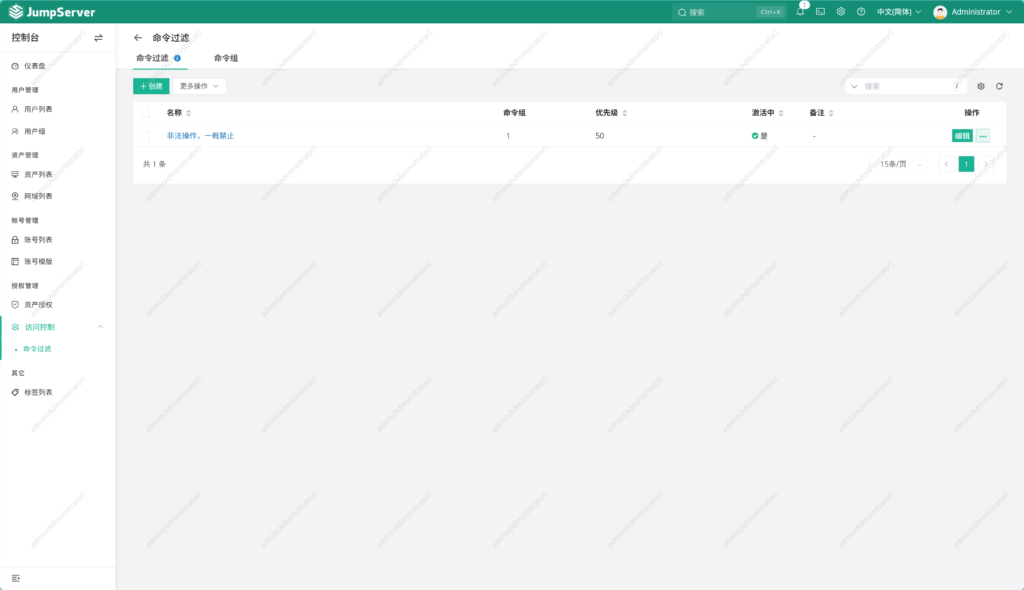Refresh the command filter table

[x=999, y=87]
